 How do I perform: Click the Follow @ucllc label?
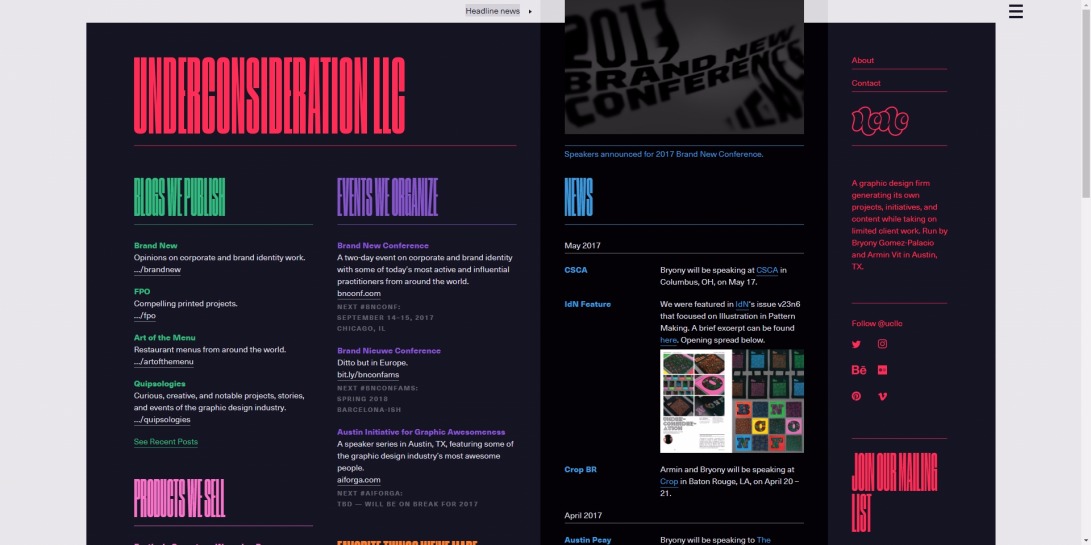click(877, 324)
